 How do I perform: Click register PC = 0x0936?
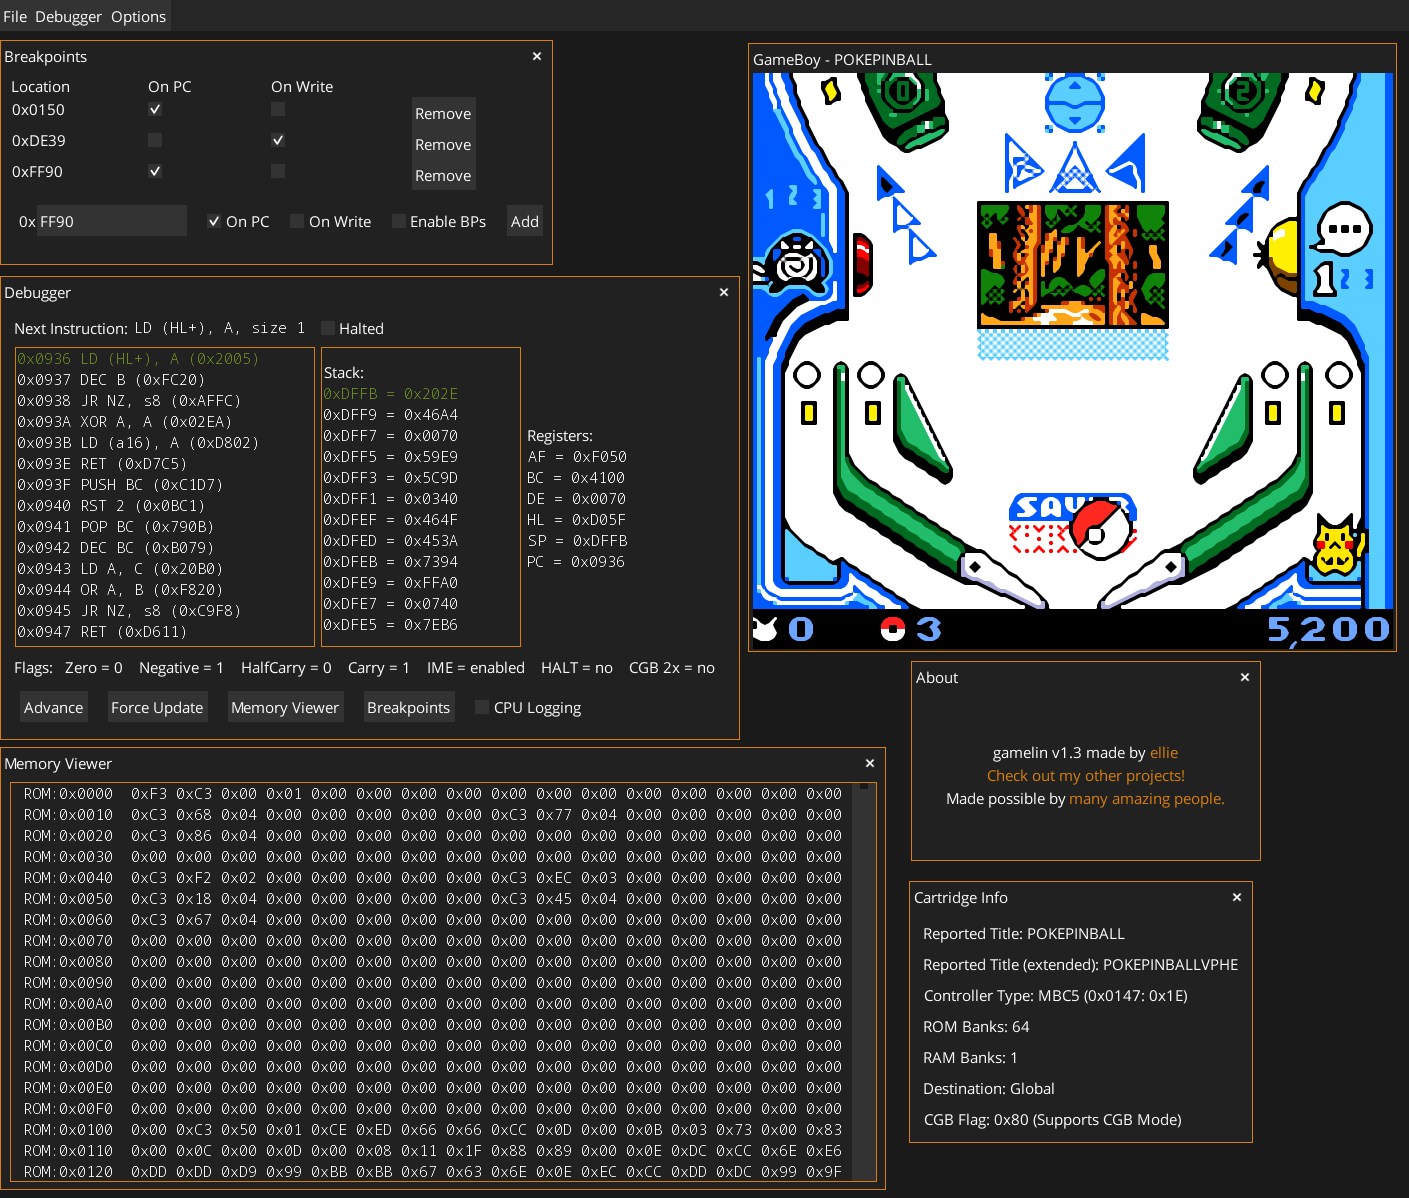point(576,561)
